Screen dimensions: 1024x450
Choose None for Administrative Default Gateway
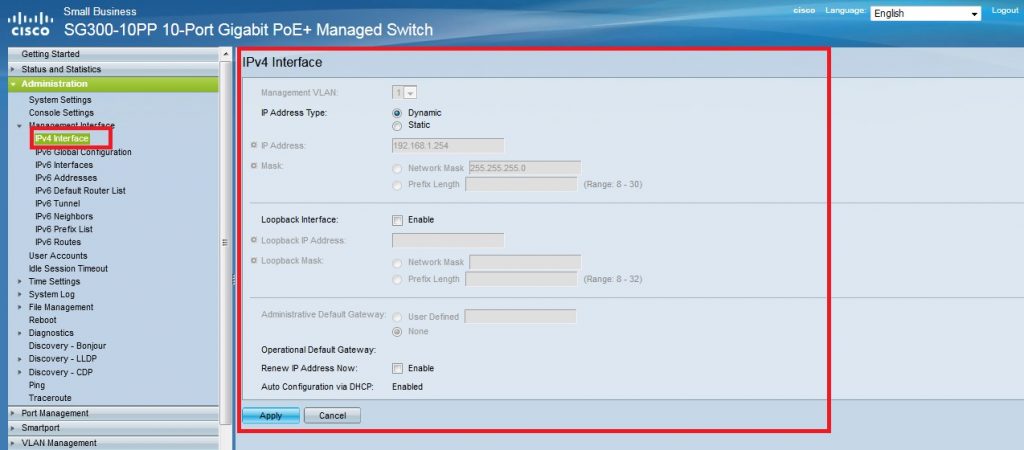pos(396,332)
